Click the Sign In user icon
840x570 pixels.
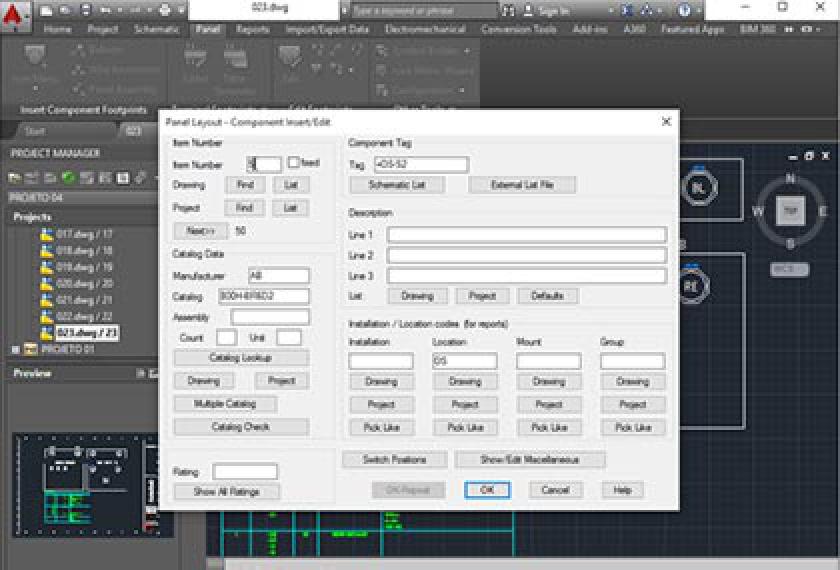click(532, 11)
